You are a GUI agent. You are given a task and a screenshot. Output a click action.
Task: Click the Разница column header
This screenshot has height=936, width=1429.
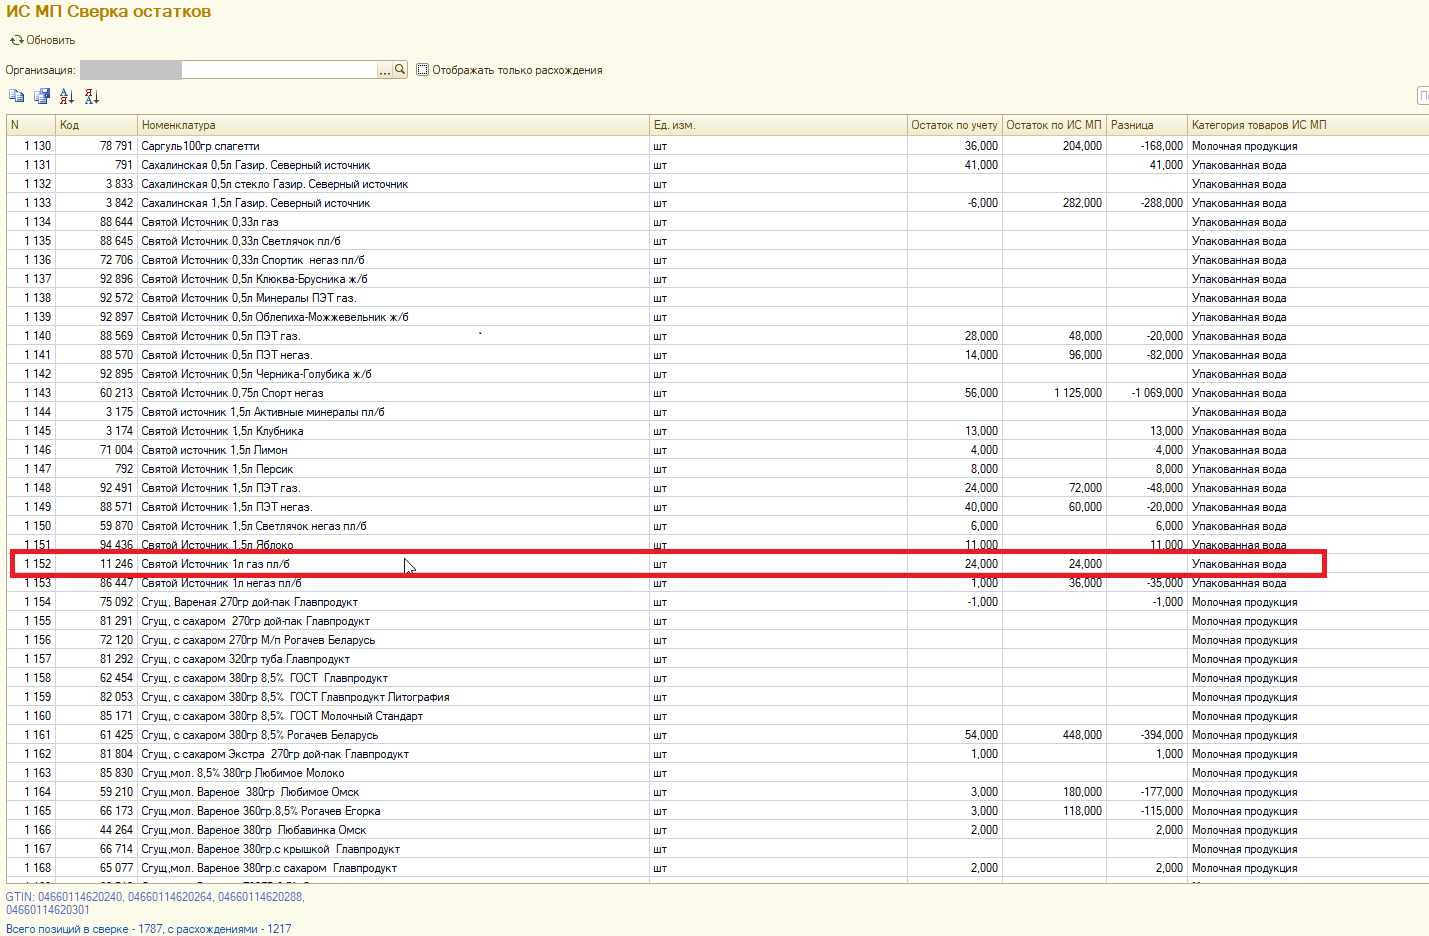click(1146, 125)
